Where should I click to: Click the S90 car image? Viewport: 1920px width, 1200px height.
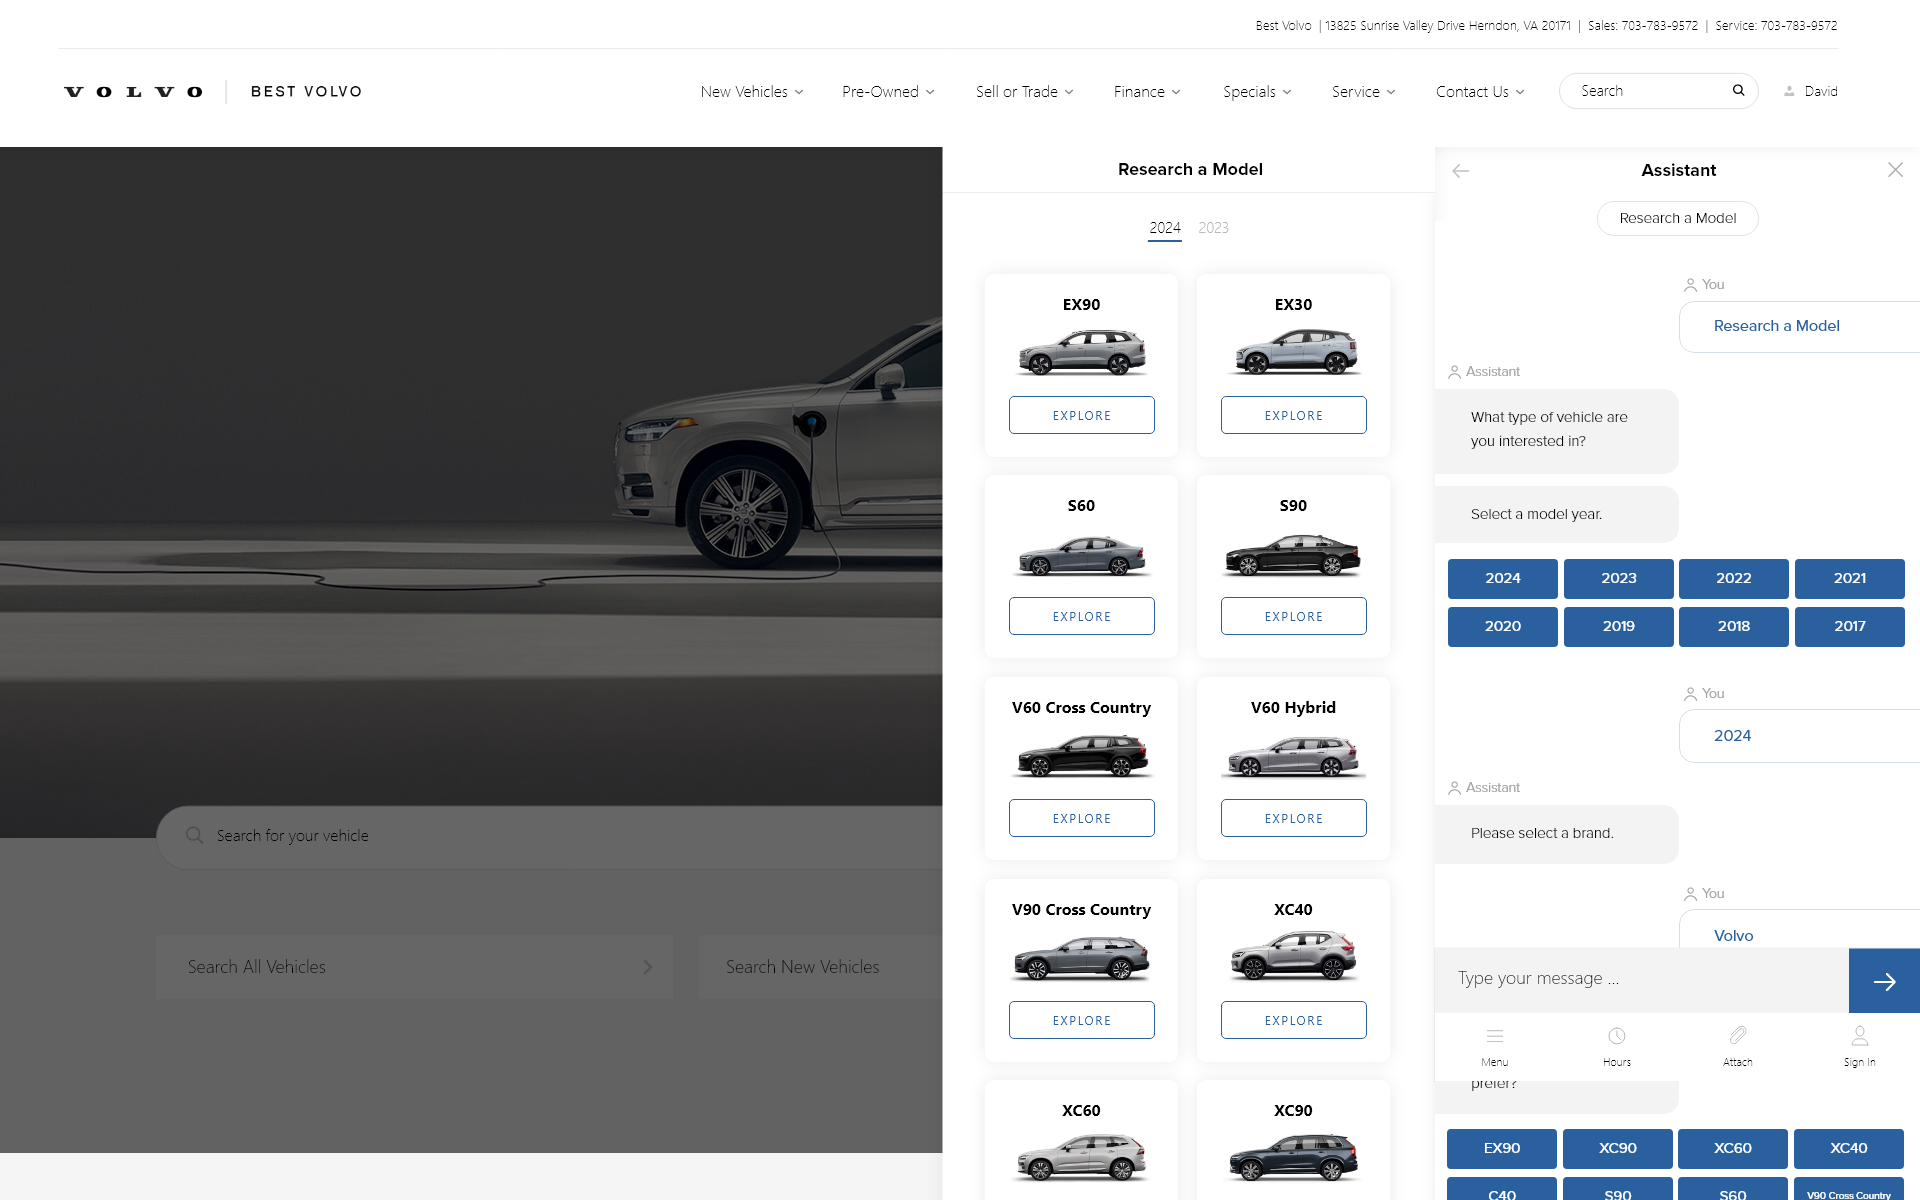(x=1294, y=555)
